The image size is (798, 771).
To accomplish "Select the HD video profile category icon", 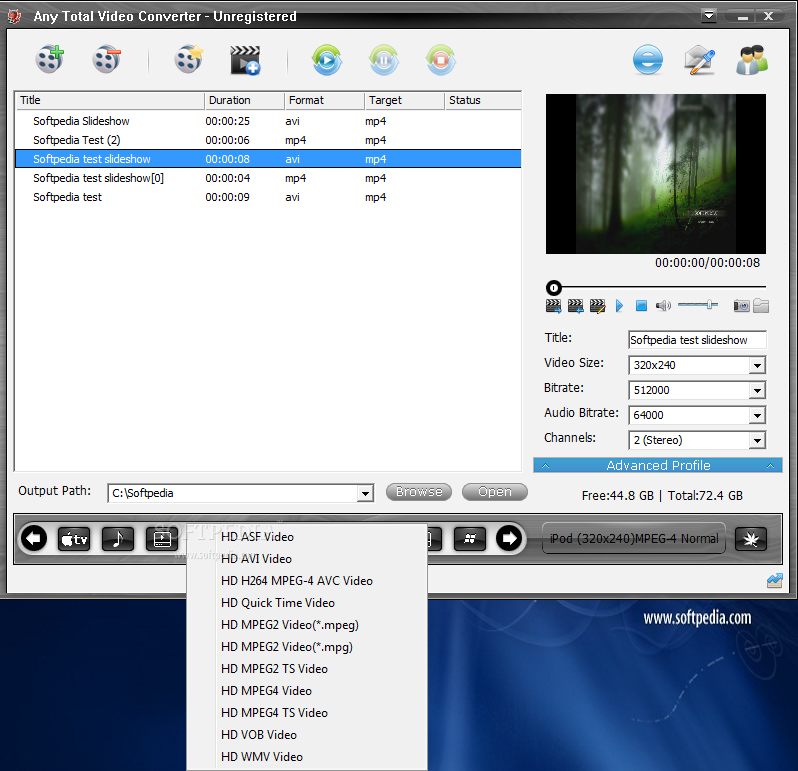I will point(162,539).
